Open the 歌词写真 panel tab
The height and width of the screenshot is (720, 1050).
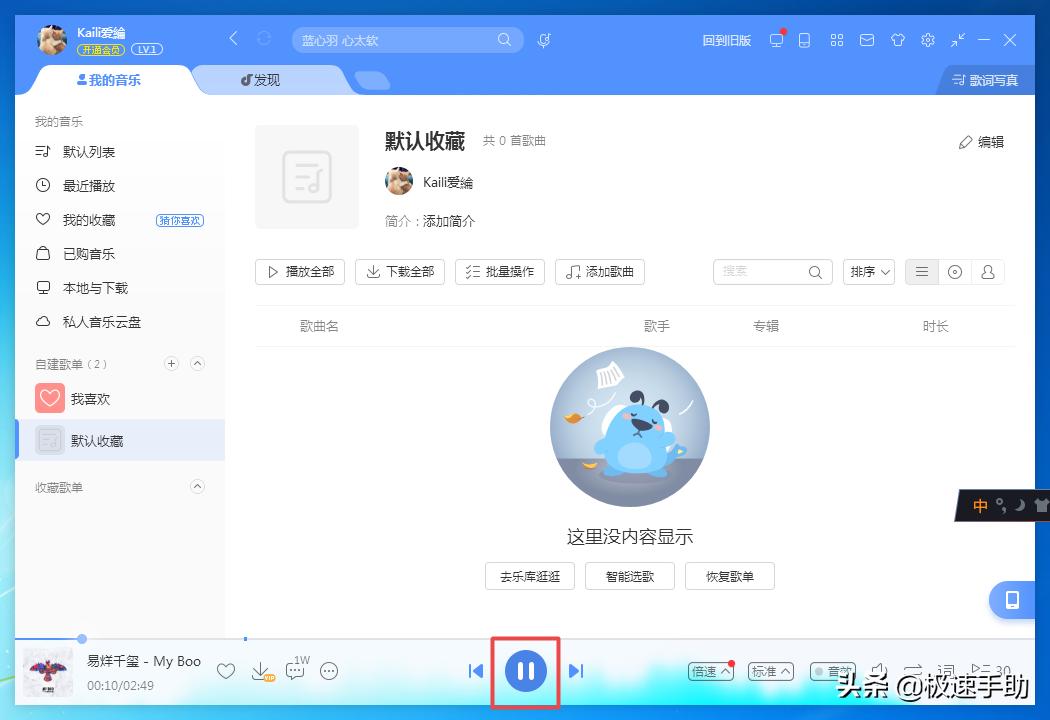pyautogui.click(x=984, y=79)
